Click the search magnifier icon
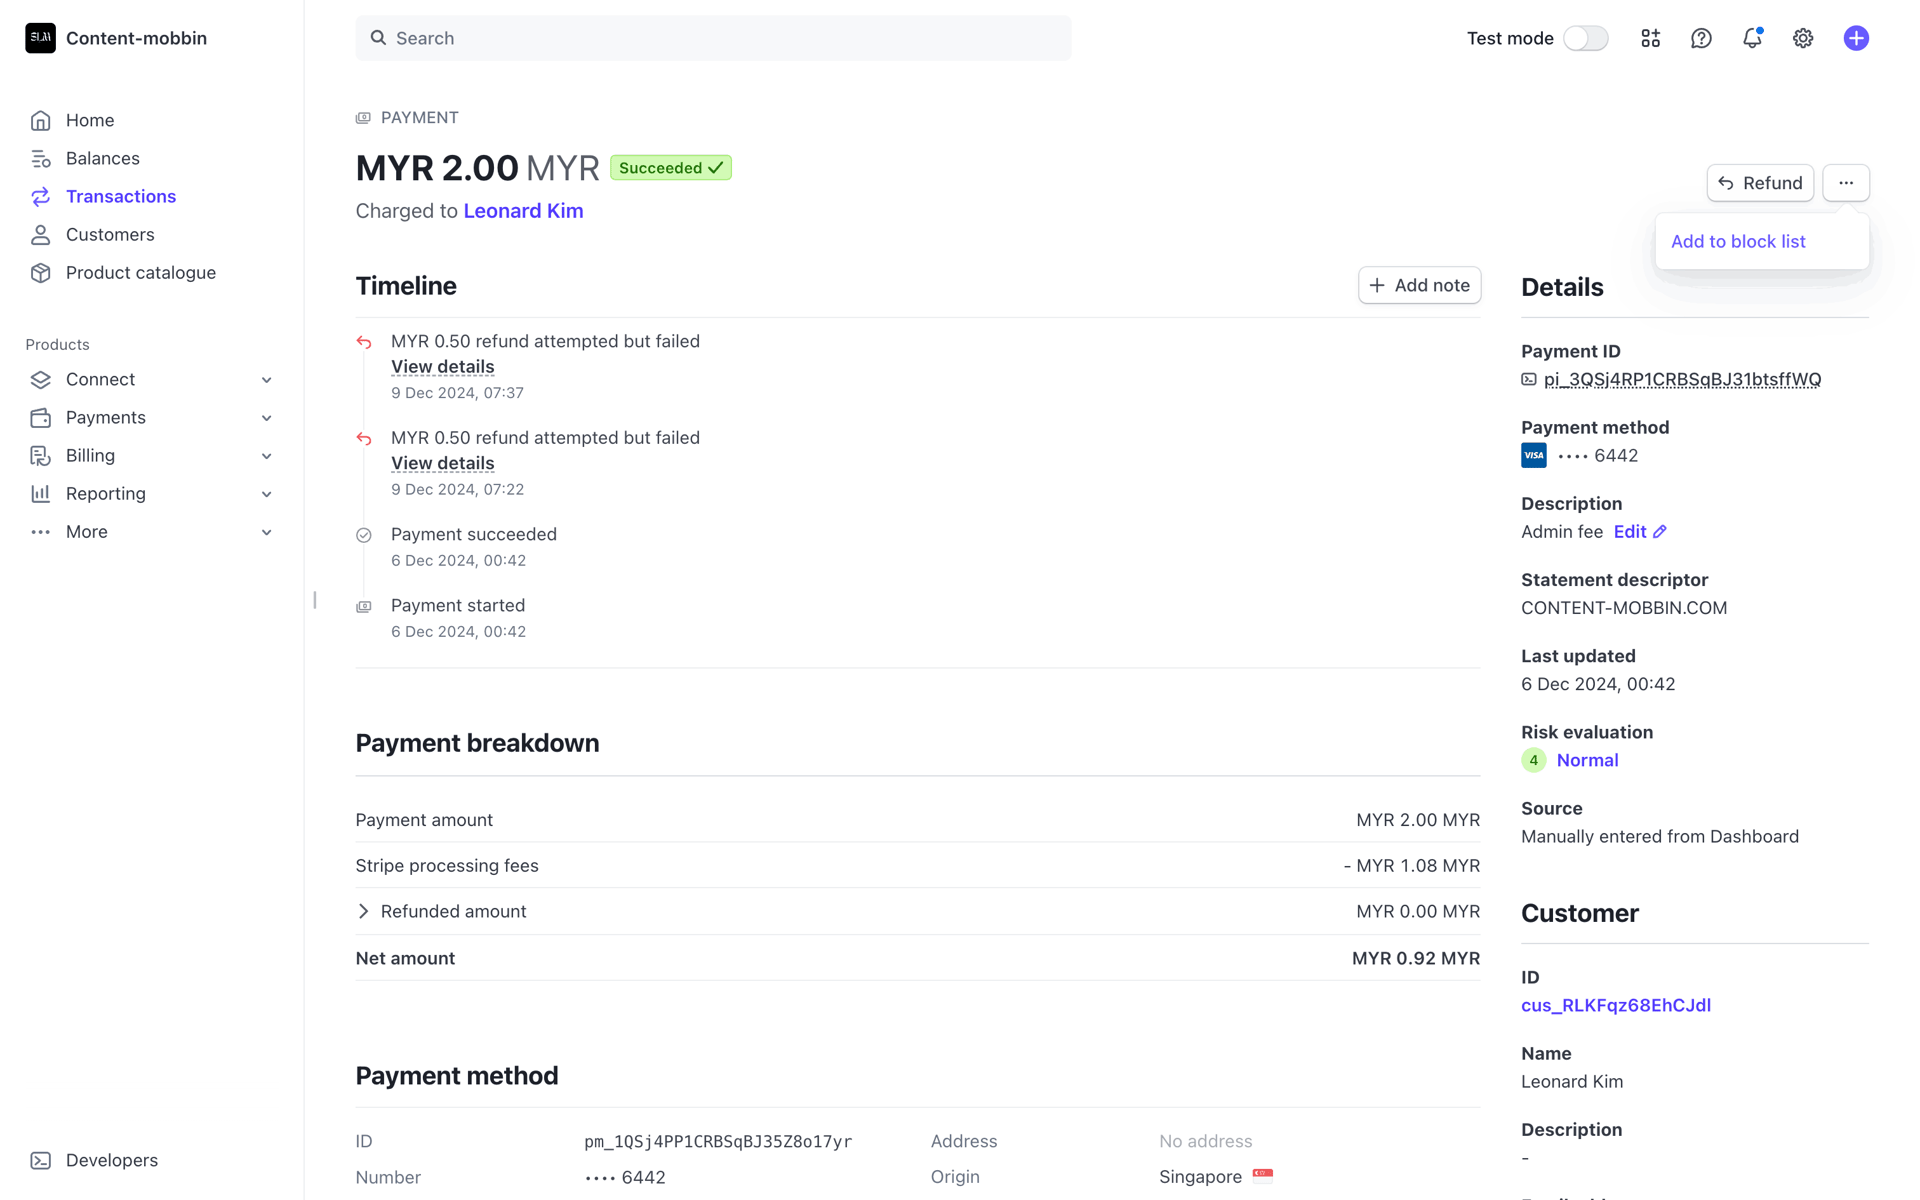 tap(378, 38)
